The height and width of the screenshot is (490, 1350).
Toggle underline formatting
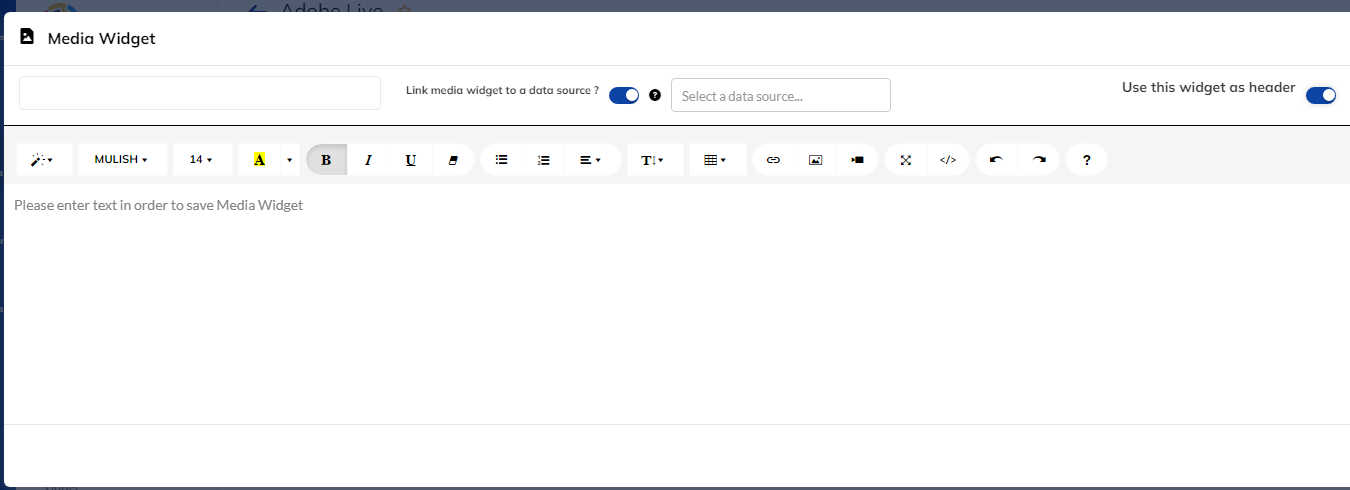410,160
